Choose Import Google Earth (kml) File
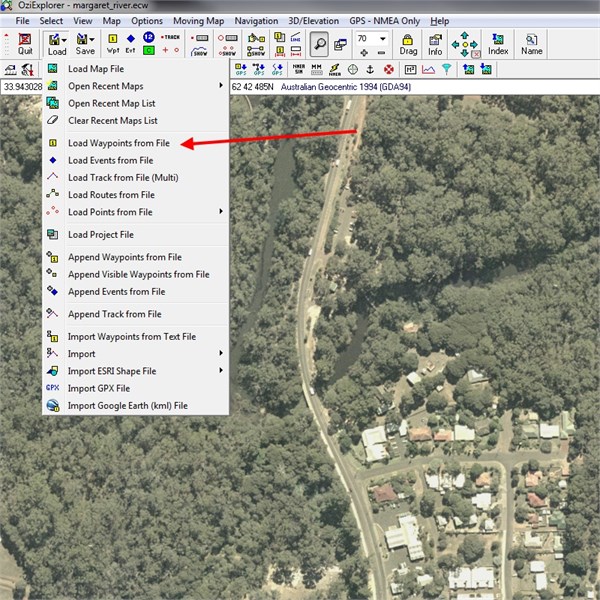 point(136,406)
